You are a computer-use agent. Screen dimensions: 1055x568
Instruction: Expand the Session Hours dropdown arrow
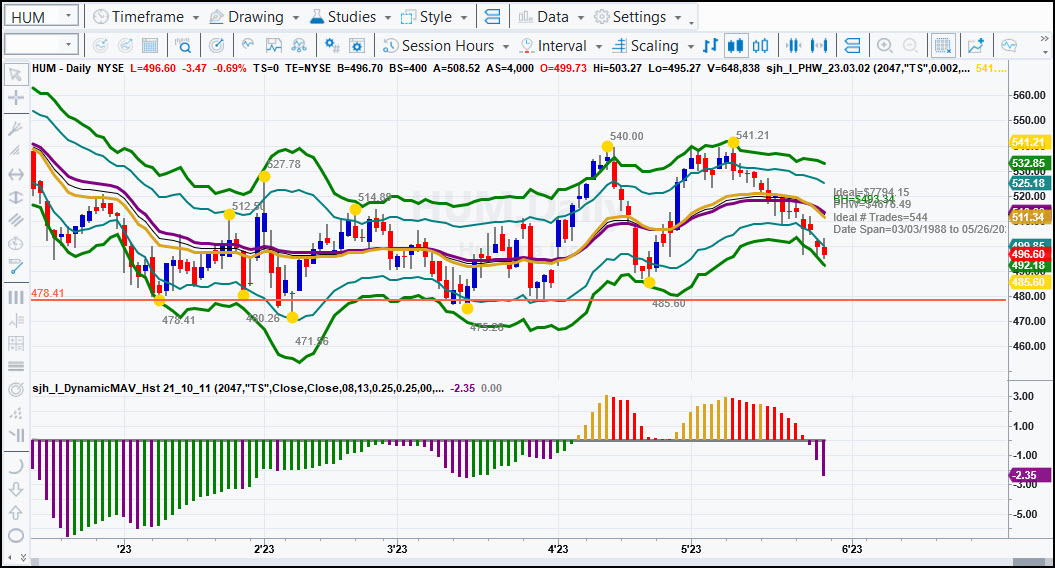[505, 46]
